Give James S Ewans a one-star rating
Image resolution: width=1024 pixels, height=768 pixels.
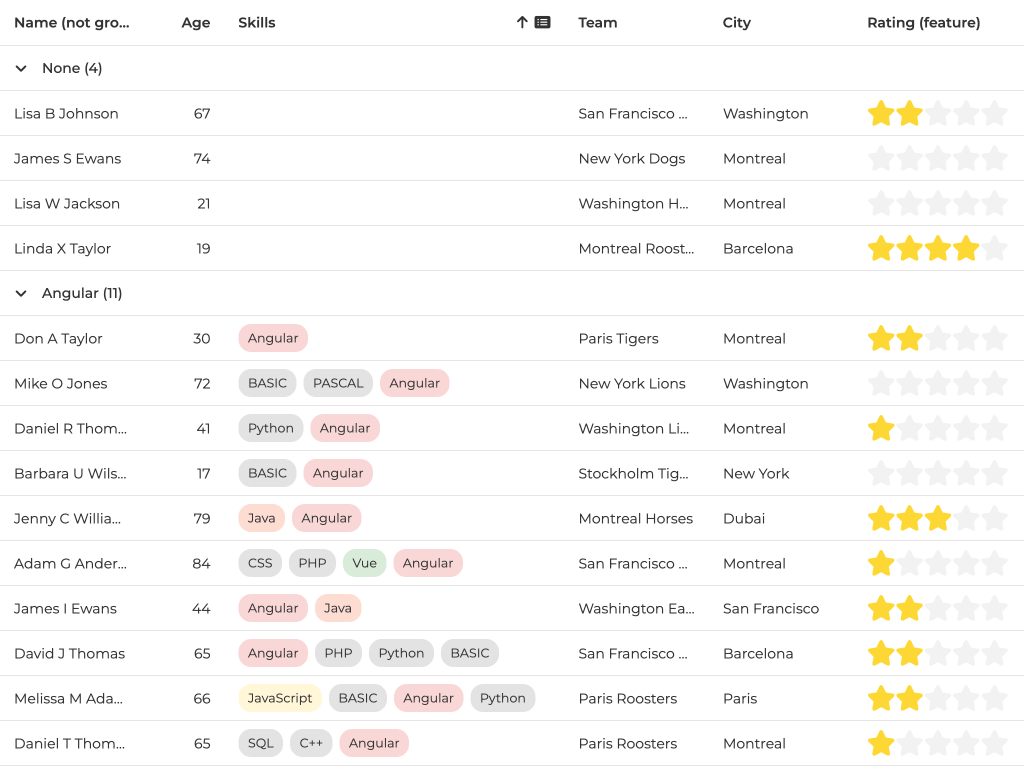pos(880,158)
